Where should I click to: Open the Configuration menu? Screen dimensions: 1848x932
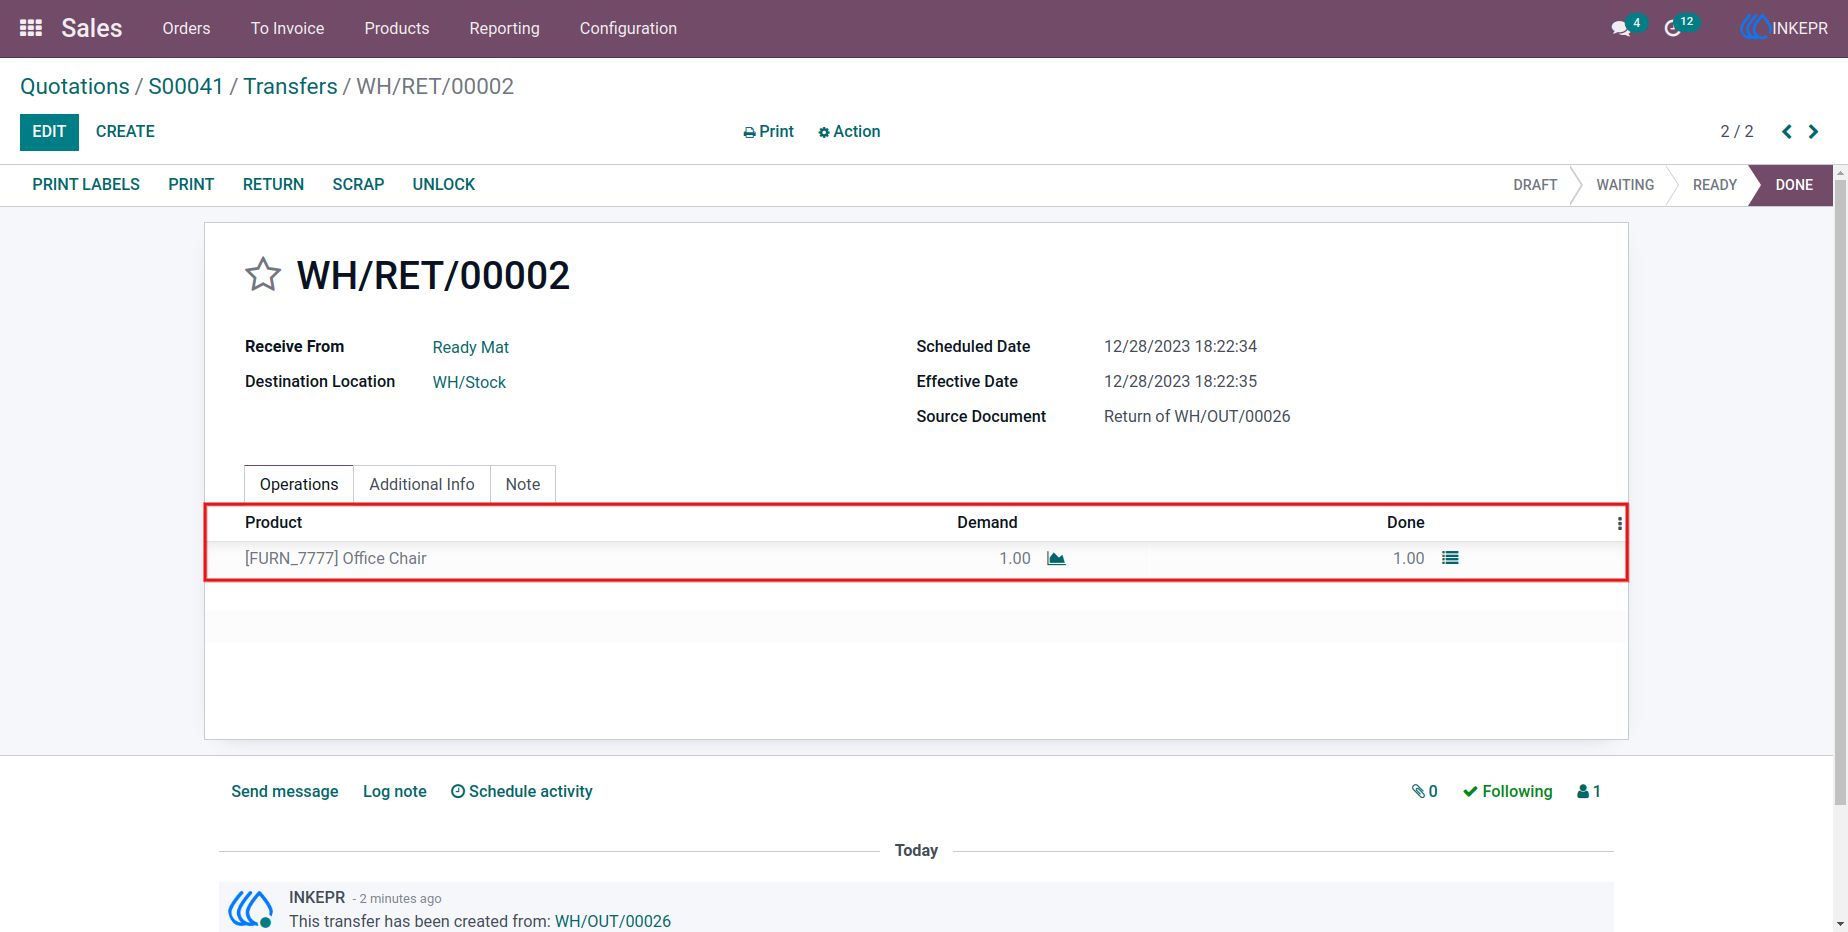(x=628, y=28)
